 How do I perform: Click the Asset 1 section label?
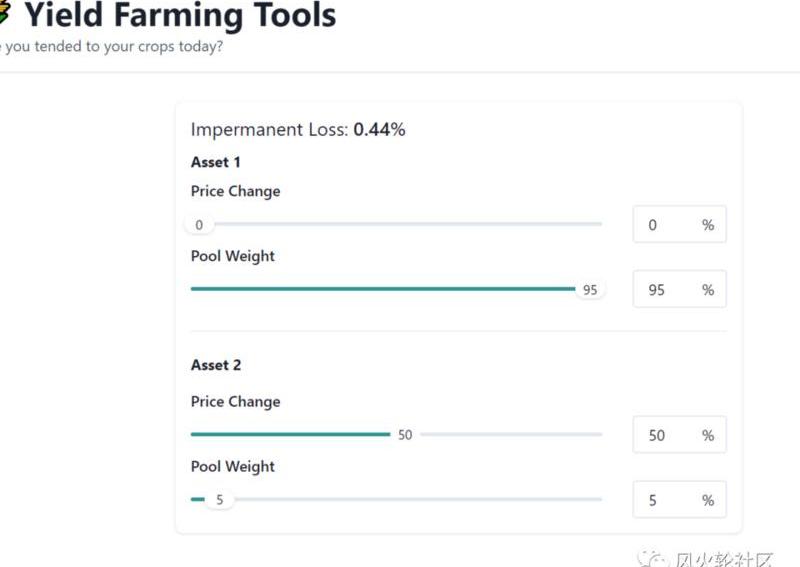[x=215, y=162]
